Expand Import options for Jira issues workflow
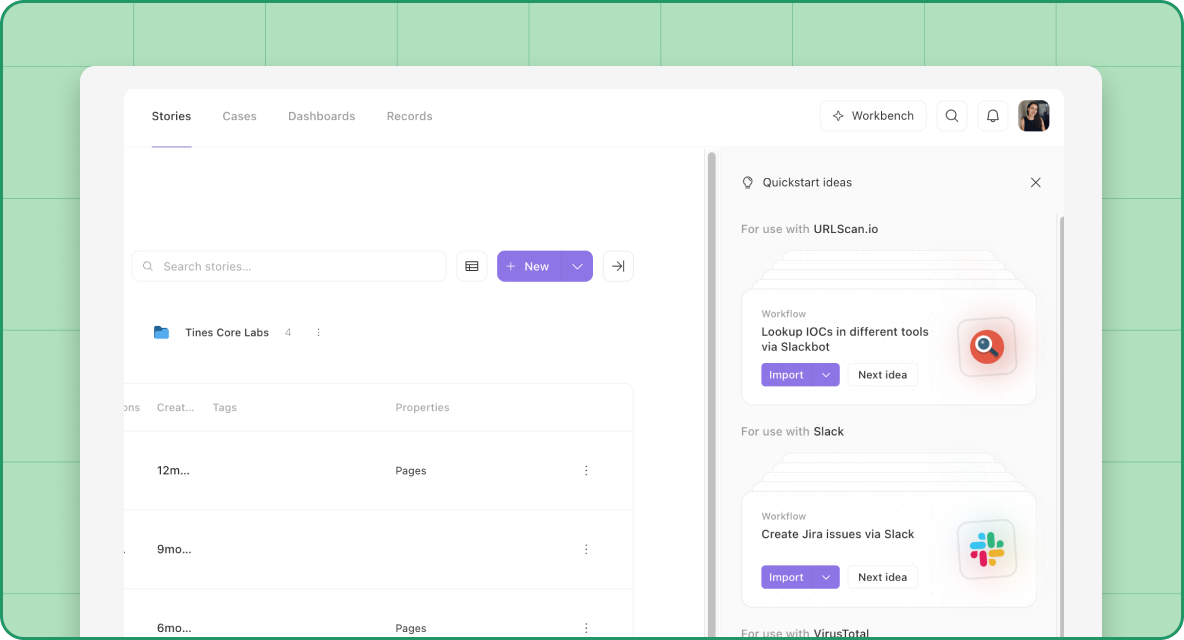This screenshot has height=640, width=1184. pyautogui.click(x=826, y=577)
